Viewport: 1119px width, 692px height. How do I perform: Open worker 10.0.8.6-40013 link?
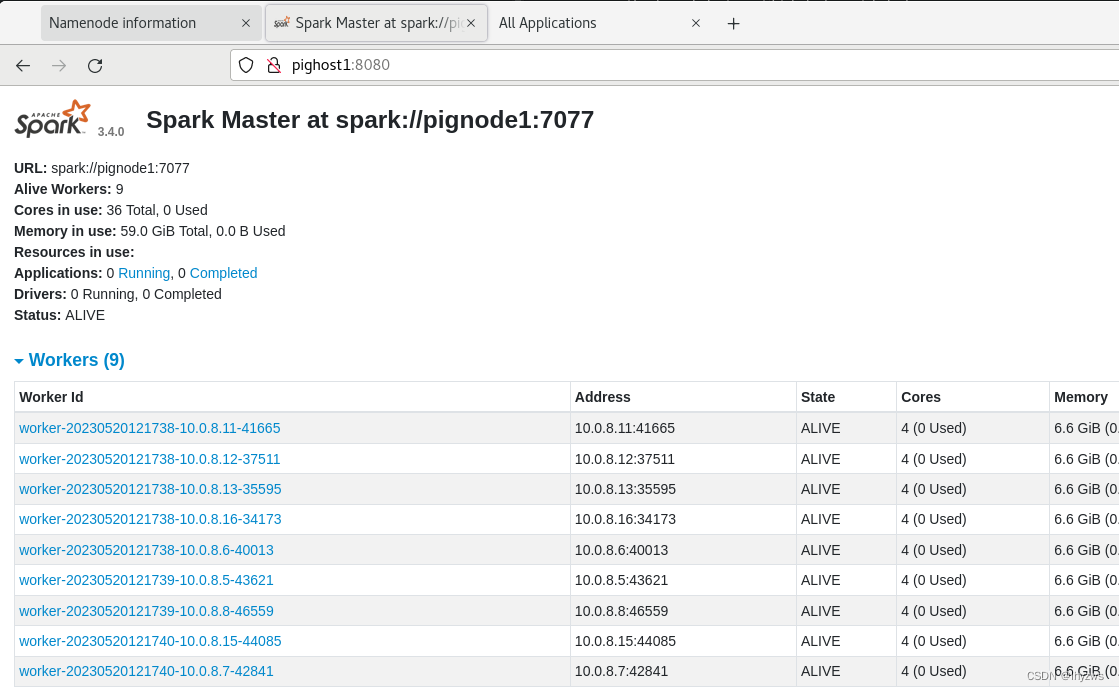coord(146,550)
